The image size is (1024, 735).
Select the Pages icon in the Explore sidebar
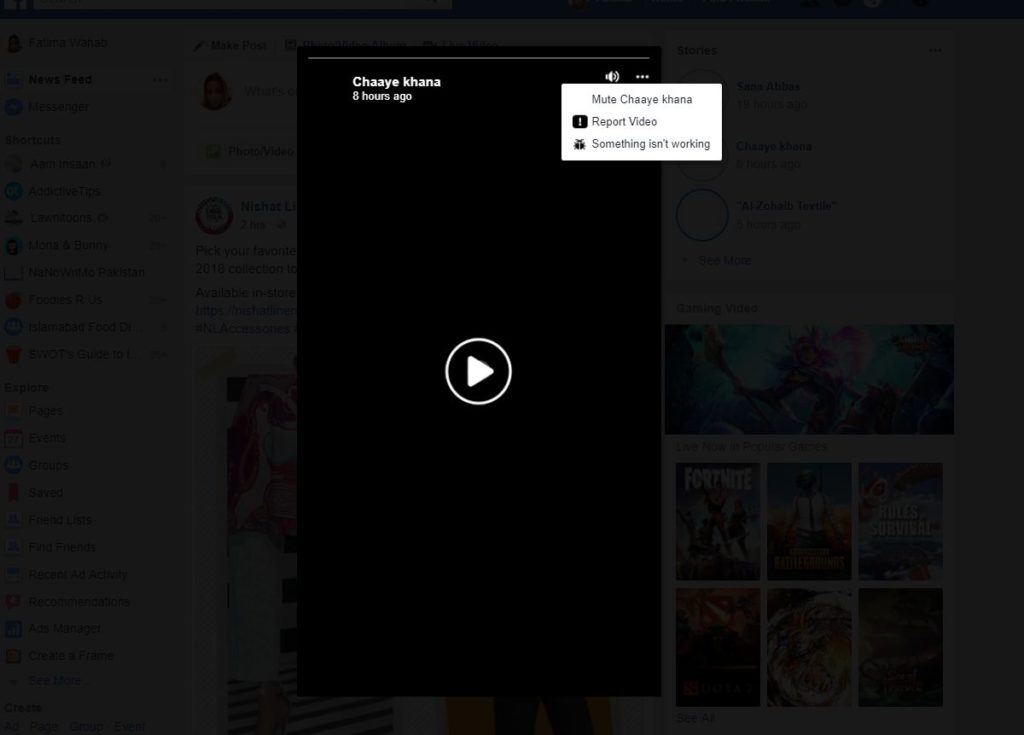pyautogui.click(x=14, y=411)
